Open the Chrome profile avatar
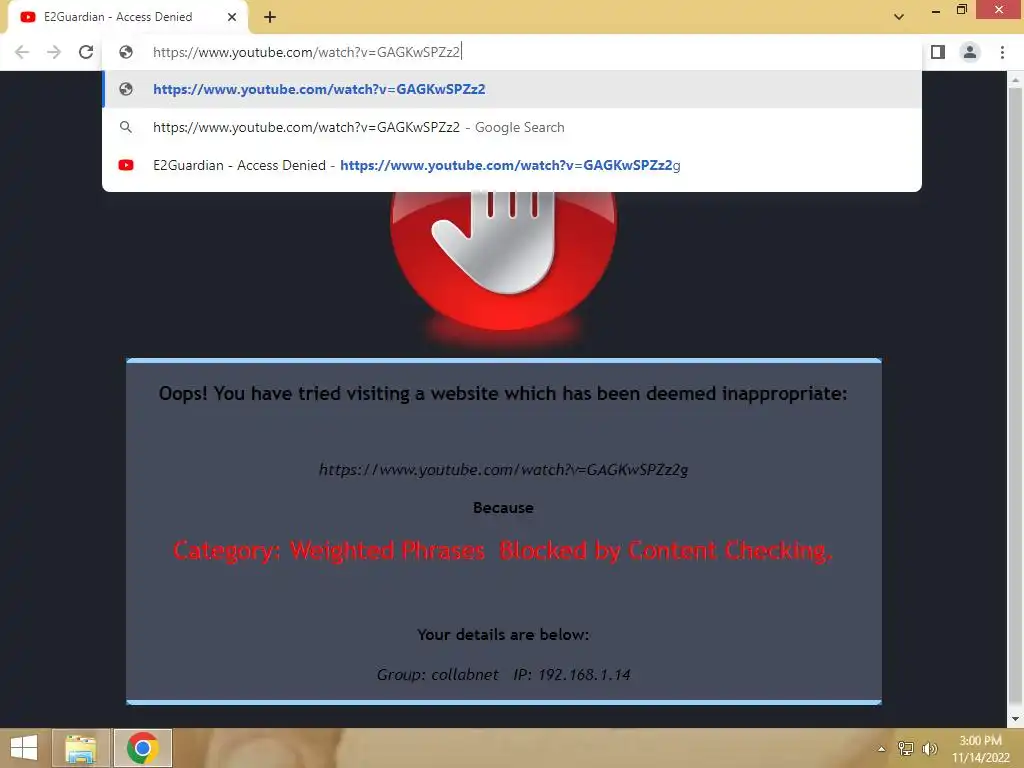Viewport: 1024px width, 768px height. (970, 52)
